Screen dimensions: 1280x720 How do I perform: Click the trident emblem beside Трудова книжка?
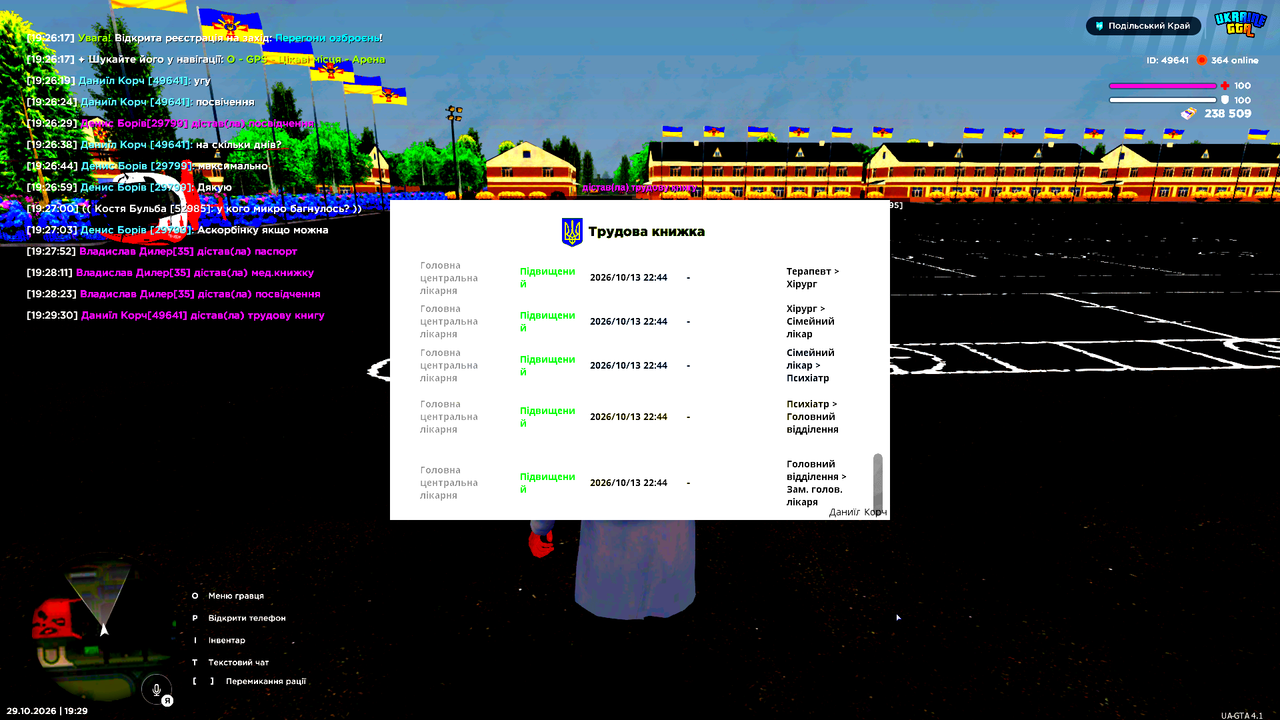coord(572,232)
